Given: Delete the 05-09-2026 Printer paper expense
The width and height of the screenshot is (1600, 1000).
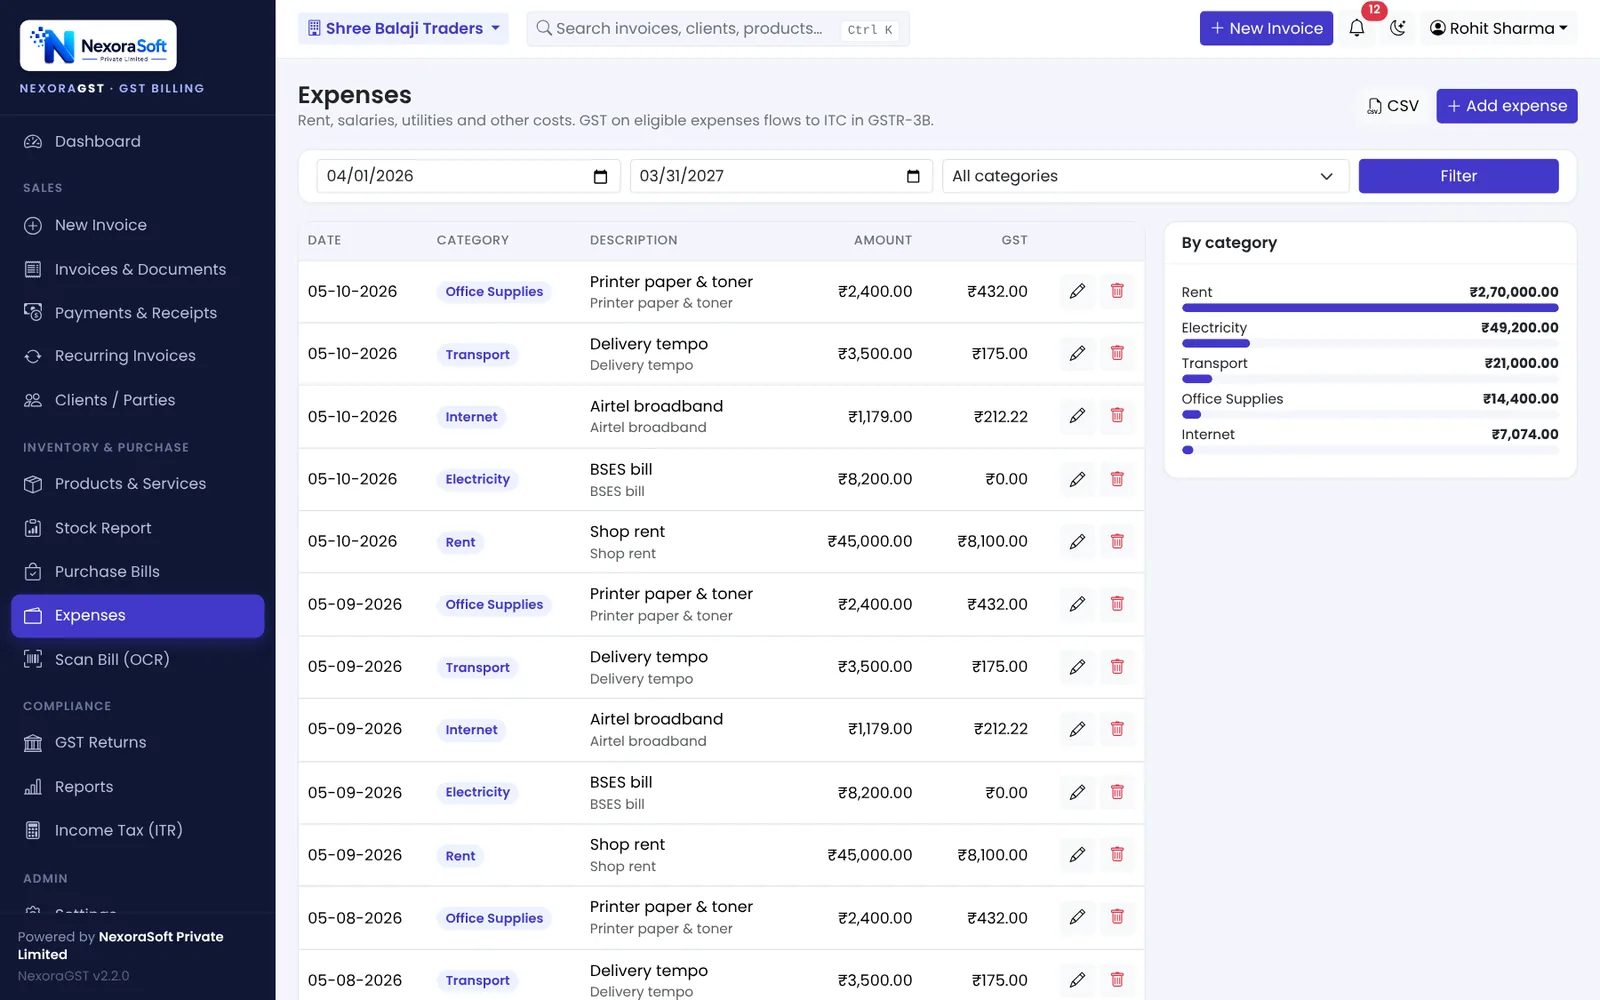Looking at the screenshot, I should point(1117,604).
